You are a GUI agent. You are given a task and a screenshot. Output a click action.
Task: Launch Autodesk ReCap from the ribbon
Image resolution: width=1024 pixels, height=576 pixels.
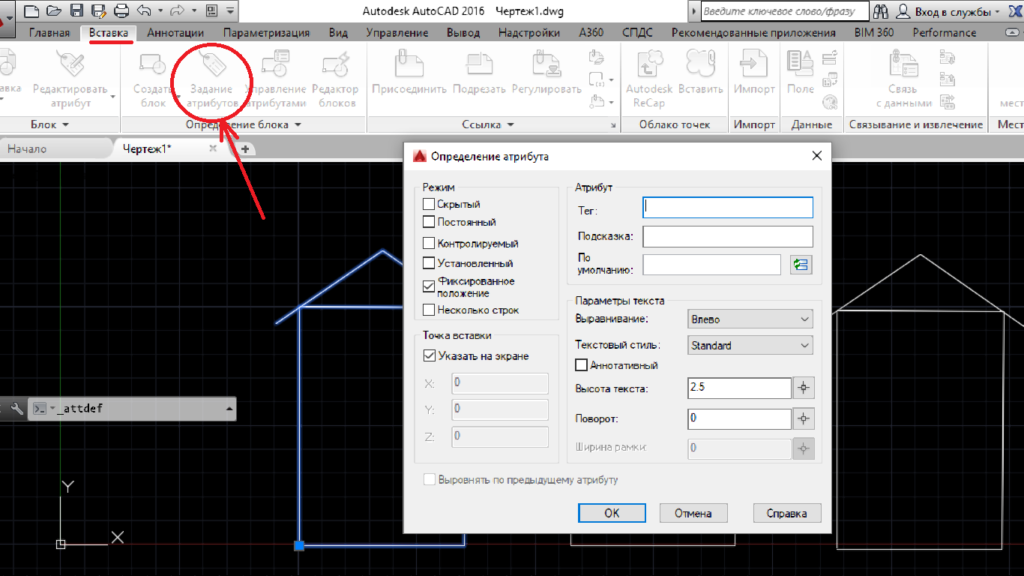pos(650,68)
